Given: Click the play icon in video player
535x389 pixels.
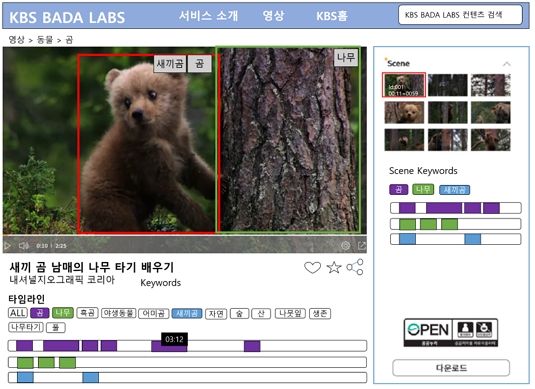Looking at the screenshot, I should (7, 246).
